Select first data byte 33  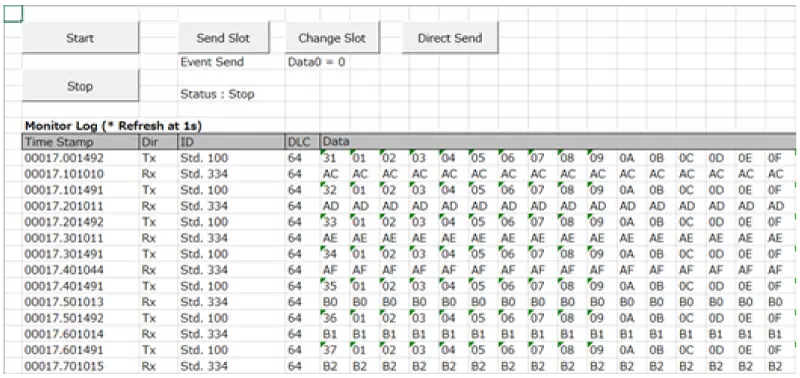(334, 222)
